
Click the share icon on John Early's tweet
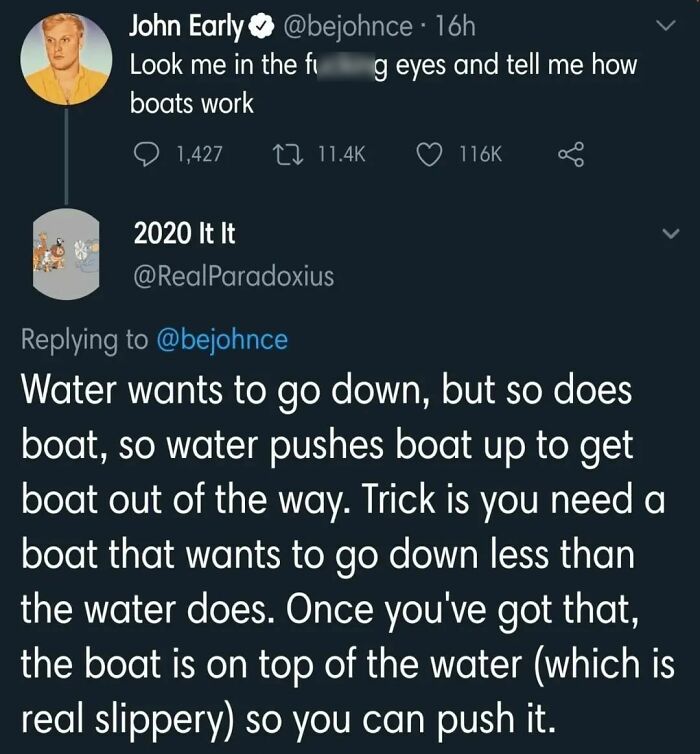[569, 155]
